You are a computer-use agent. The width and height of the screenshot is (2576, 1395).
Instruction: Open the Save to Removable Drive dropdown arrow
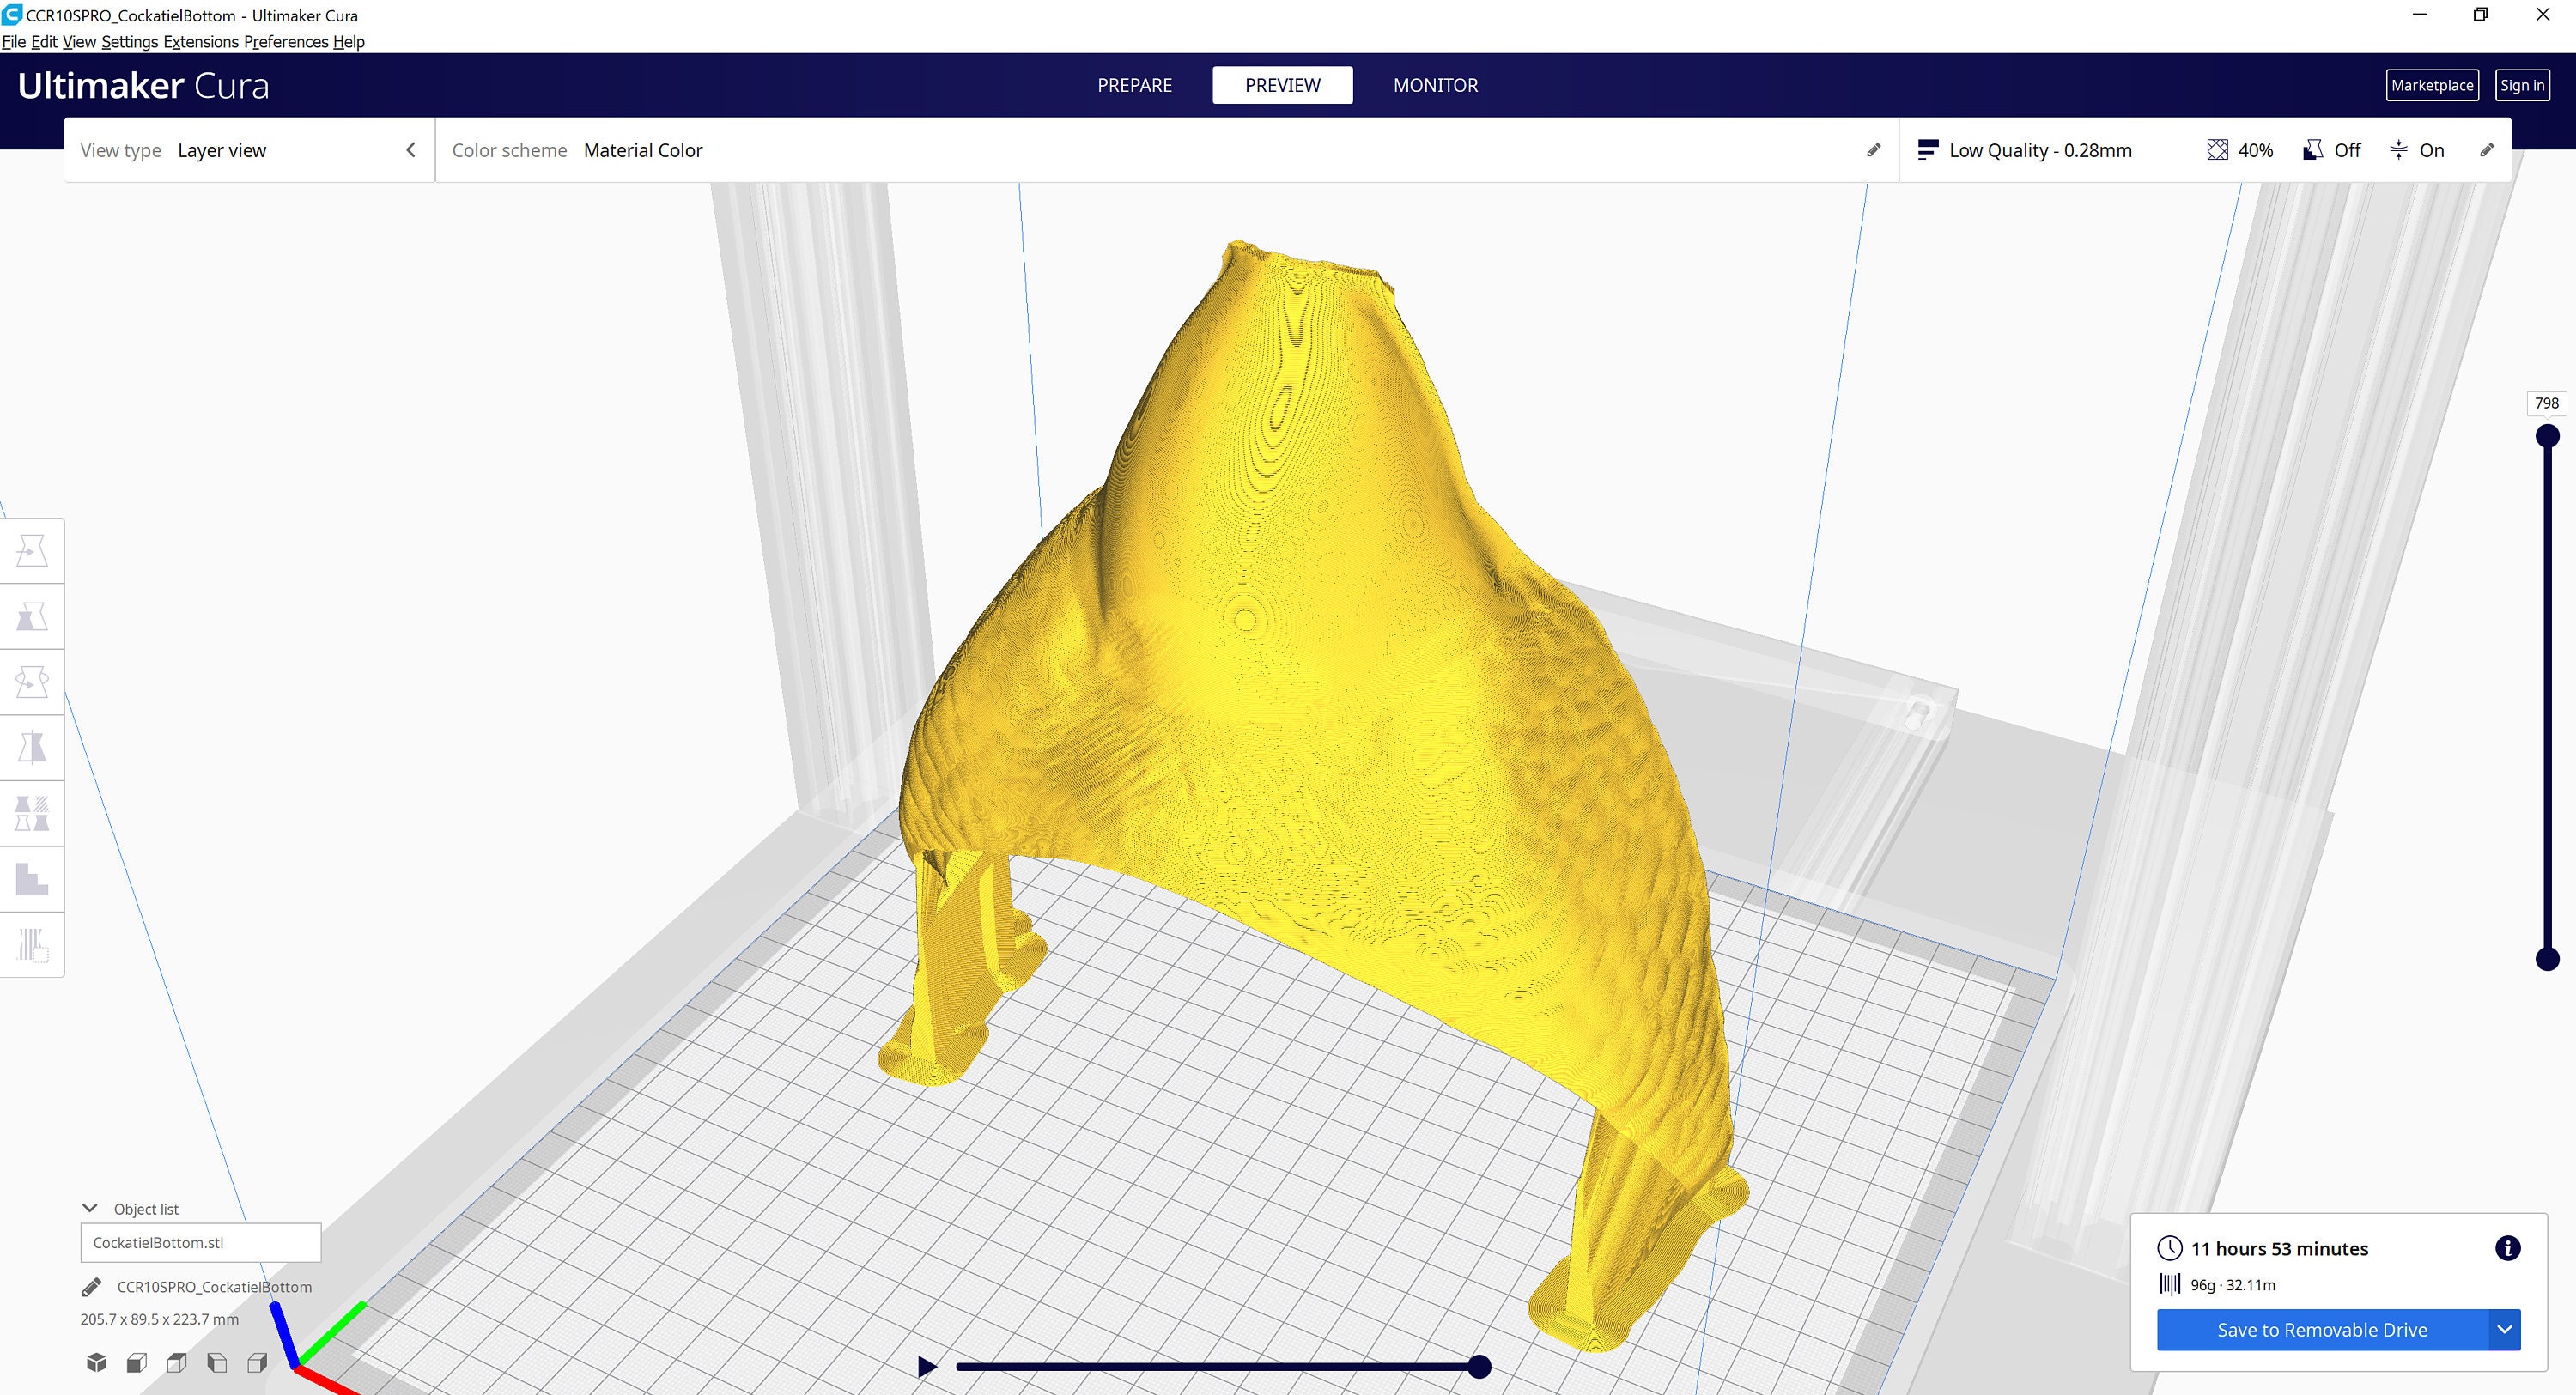[x=2504, y=1330]
